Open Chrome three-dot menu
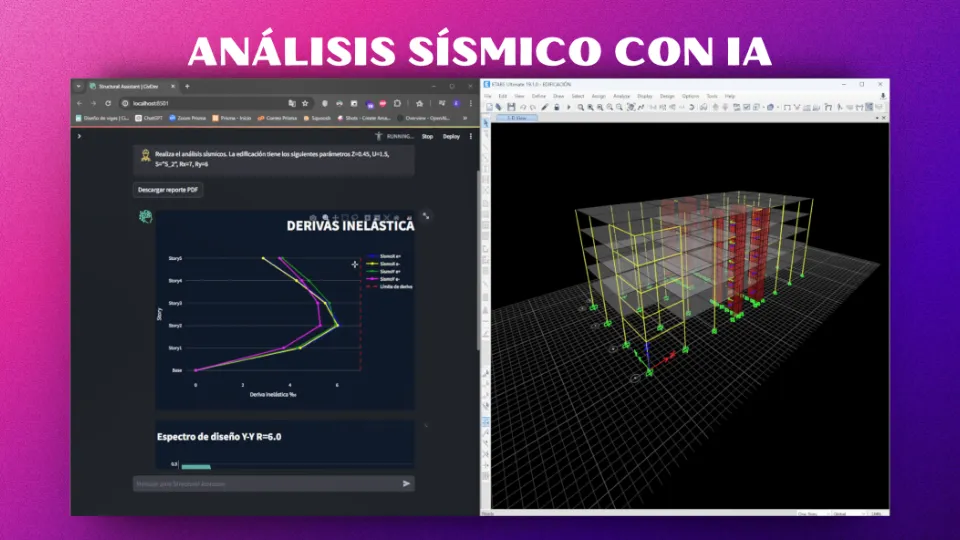The width and height of the screenshot is (960, 540). [470, 103]
